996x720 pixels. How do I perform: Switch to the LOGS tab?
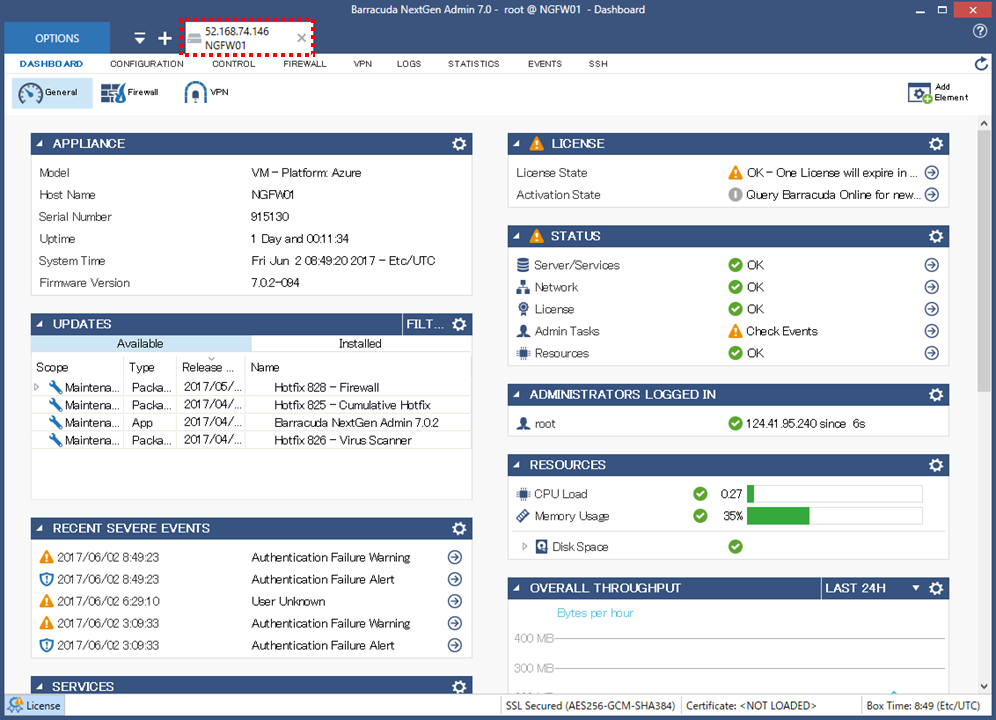[409, 64]
